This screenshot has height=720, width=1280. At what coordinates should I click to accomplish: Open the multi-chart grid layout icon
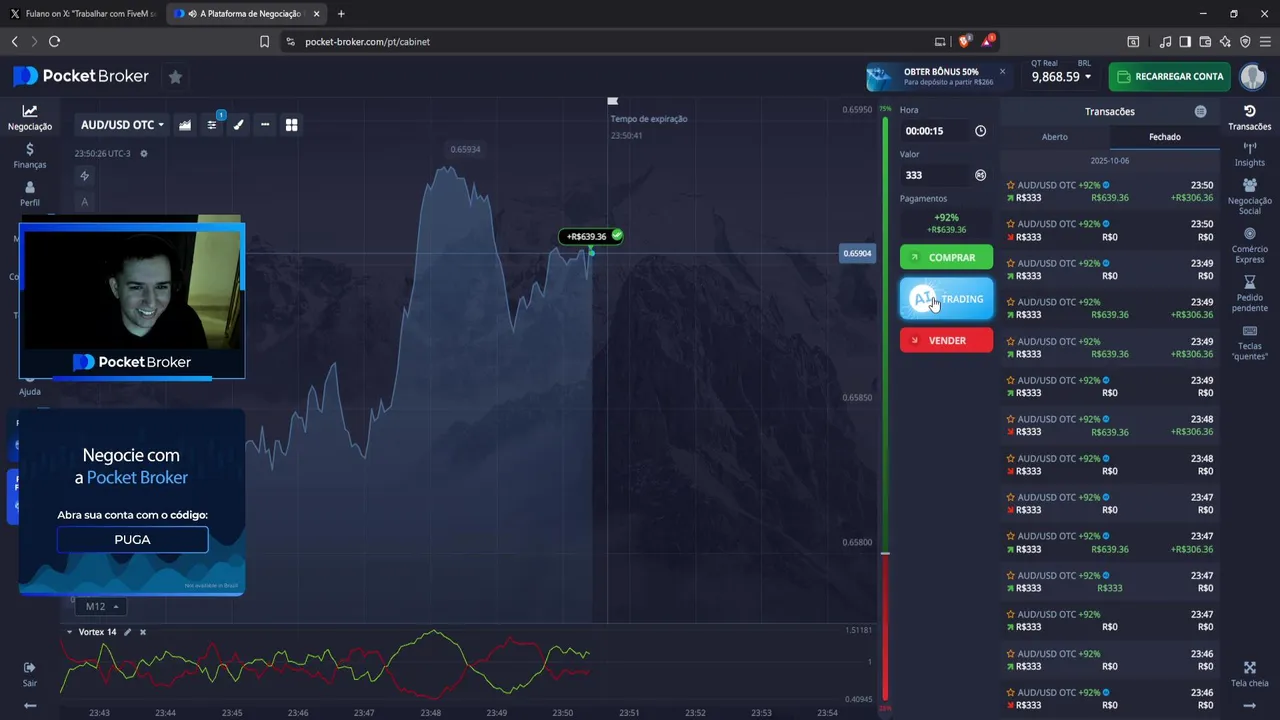point(291,125)
